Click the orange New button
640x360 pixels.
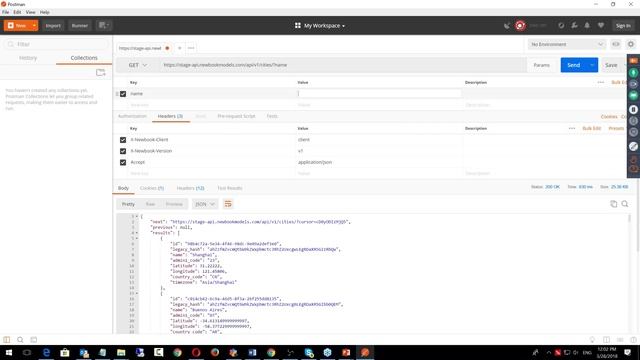click(17, 25)
